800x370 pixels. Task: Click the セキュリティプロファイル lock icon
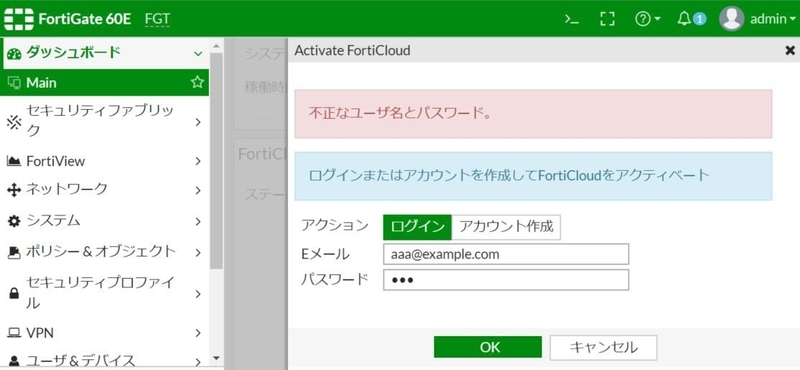click(x=14, y=293)
